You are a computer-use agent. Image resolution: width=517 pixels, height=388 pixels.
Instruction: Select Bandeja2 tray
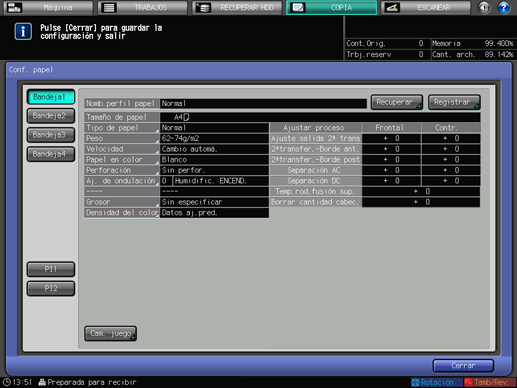[51, 116]
